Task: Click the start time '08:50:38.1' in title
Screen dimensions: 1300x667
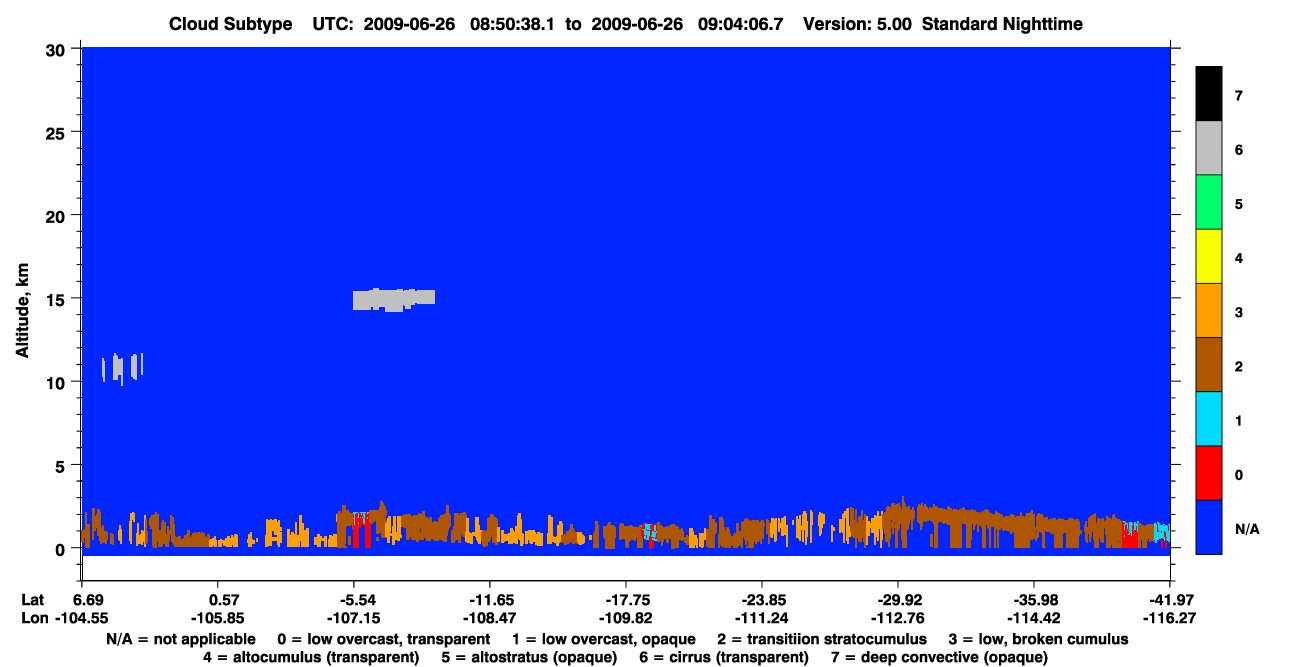Action: (512, 24)
